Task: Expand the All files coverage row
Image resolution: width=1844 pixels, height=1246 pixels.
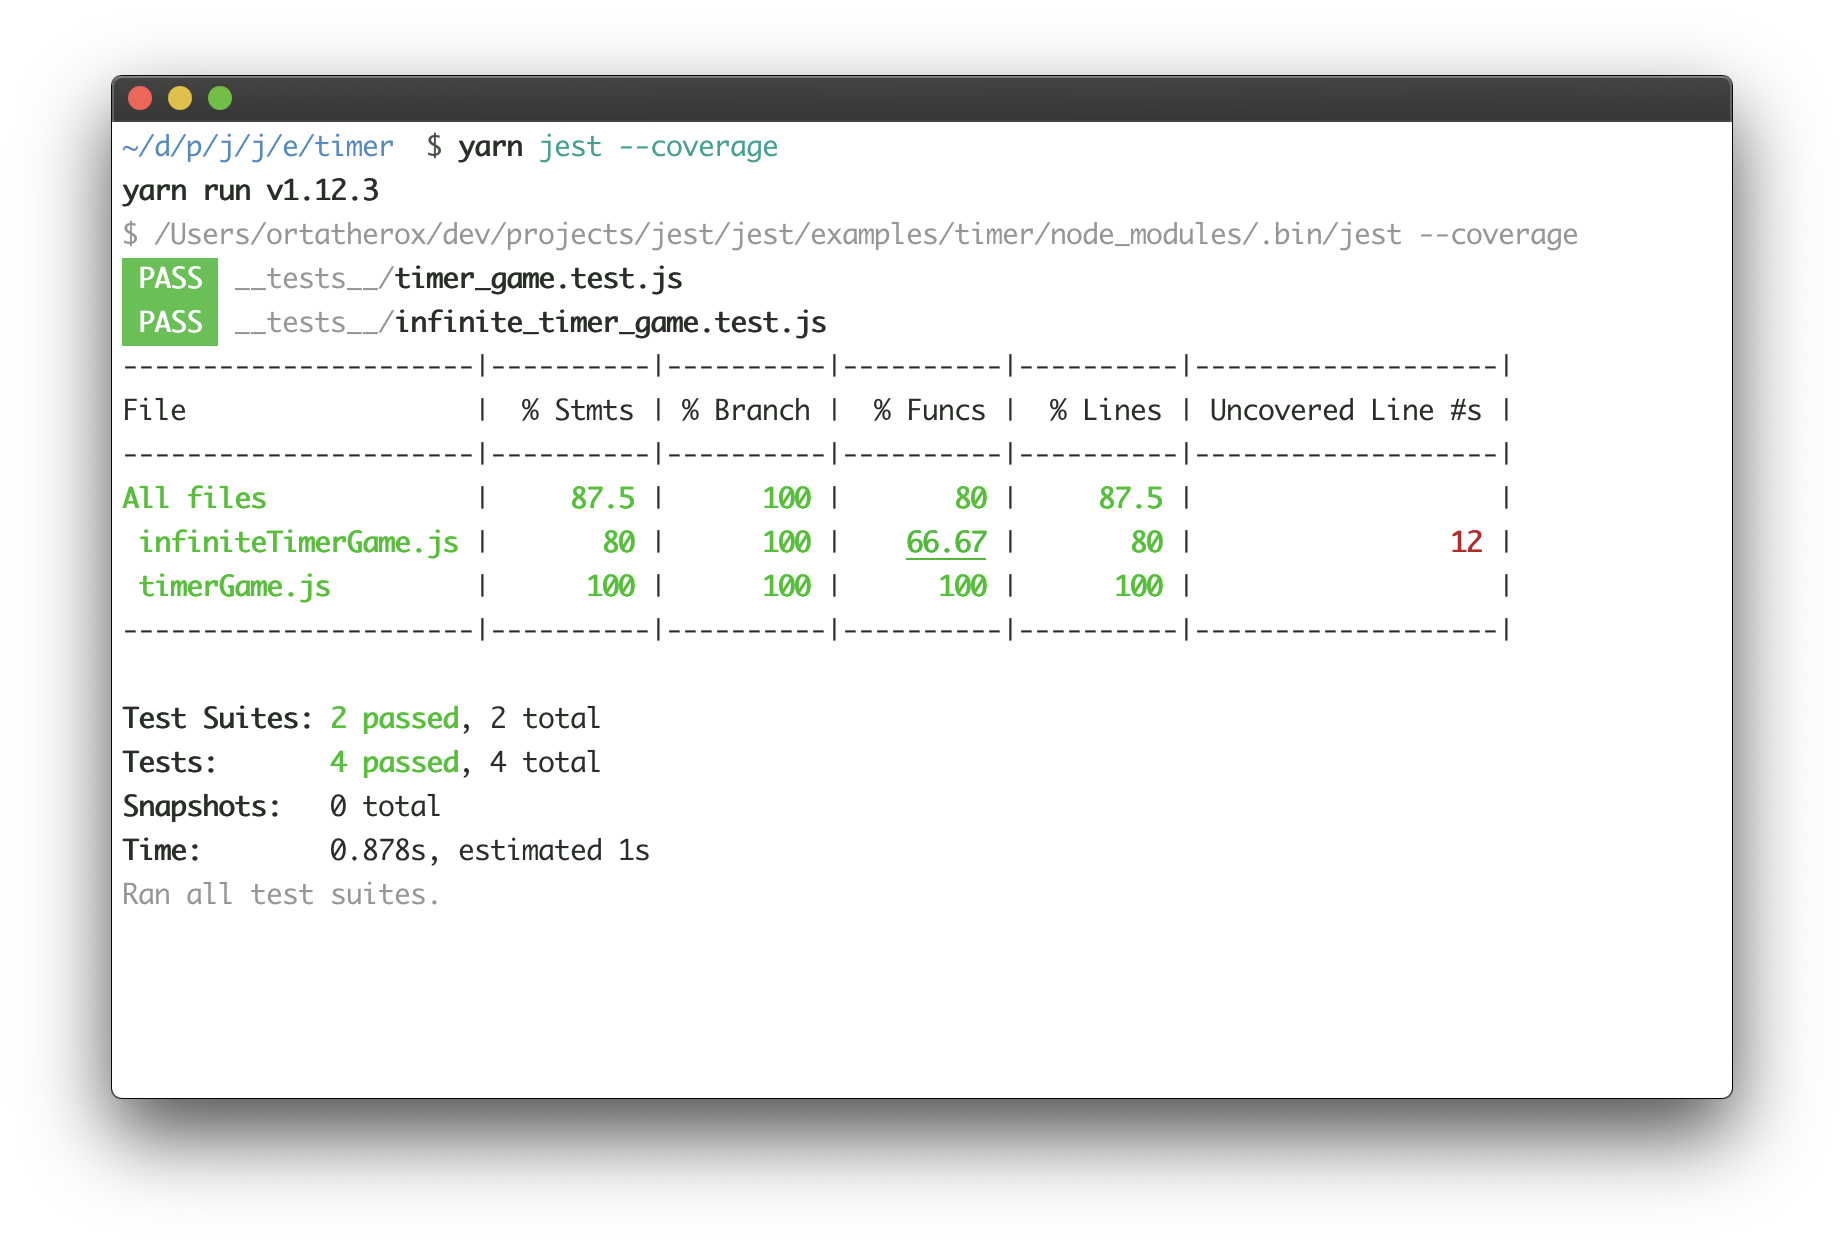Action: (x=194, y=498)
